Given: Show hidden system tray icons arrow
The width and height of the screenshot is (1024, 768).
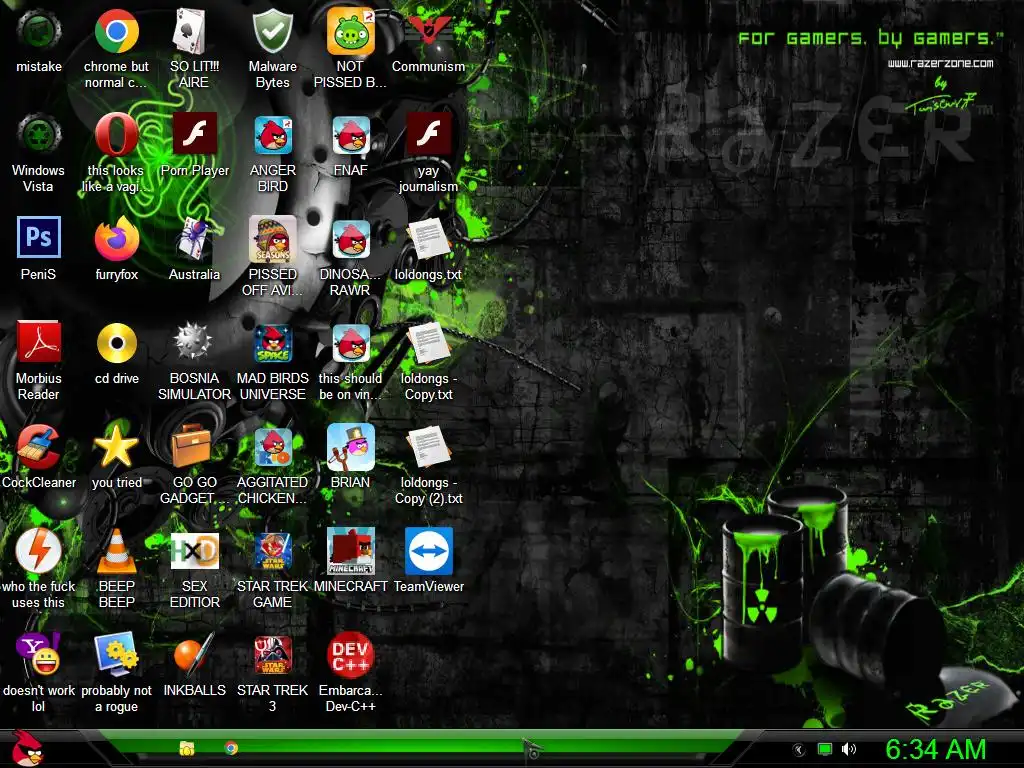Looking at the screenshot, I should pyautogui.click(x=799, y=750).
